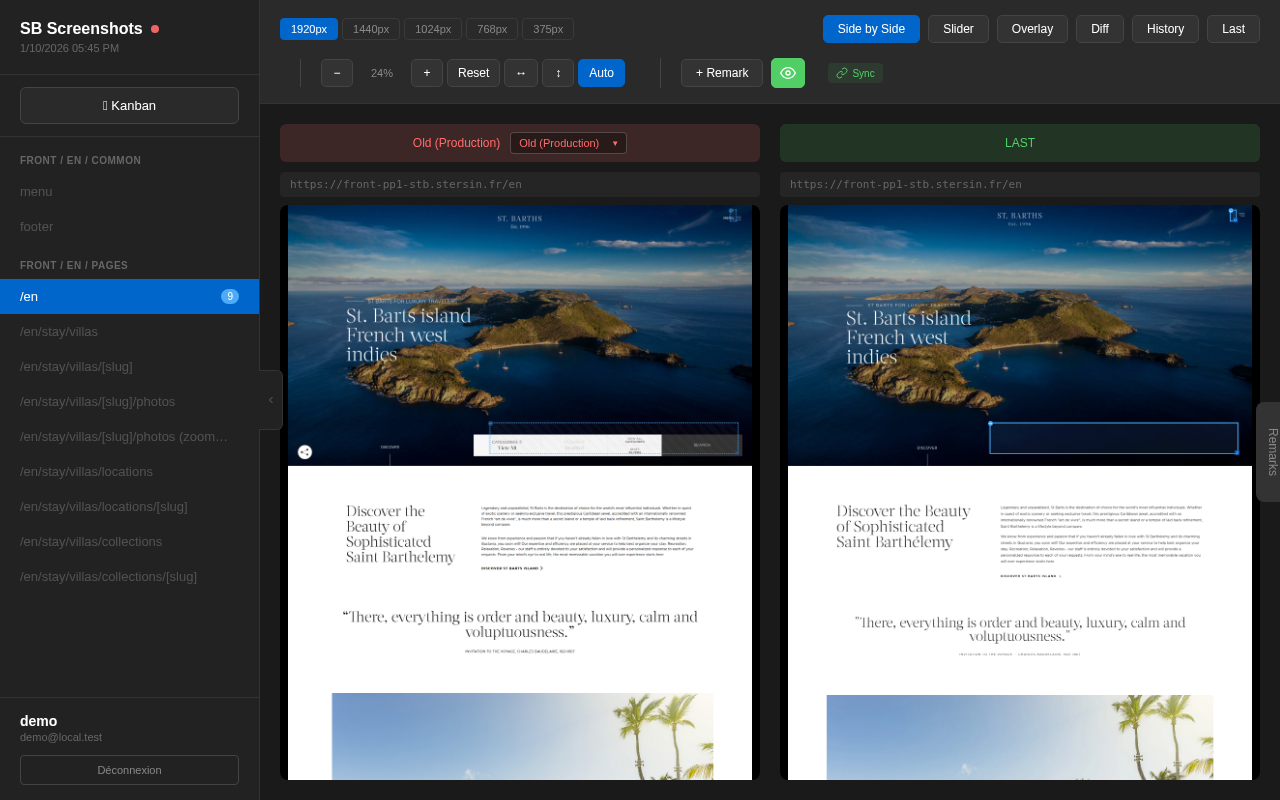Viewport: 1280px width, 800px height.
Task: Click the red status dot beside SB Screenshots
Action: coord(155,29)
